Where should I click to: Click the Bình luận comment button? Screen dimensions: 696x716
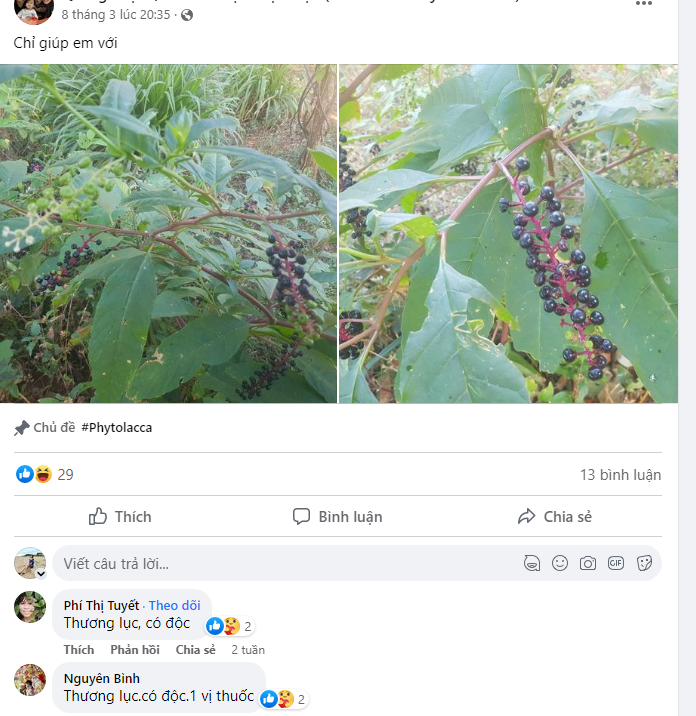[338, 516]
